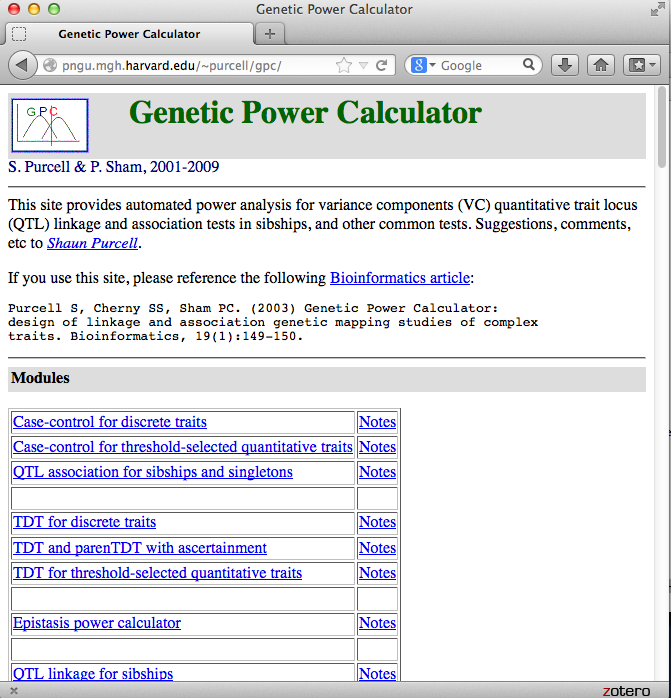Open Notes for Case-control threshold-selected traits

(377, 447)
